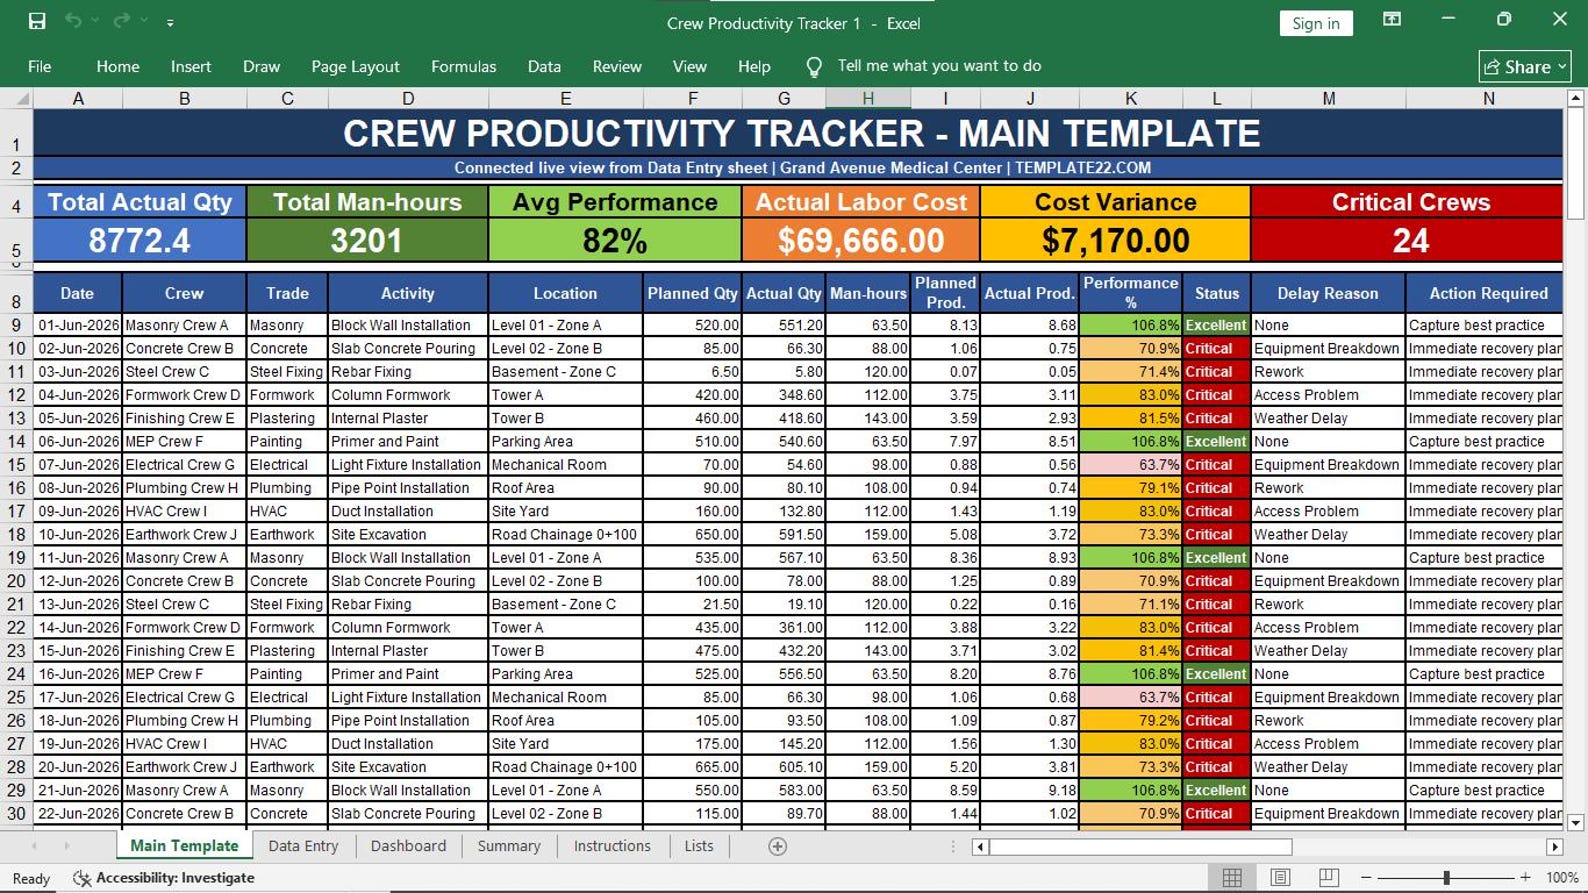This screenshot has height=893, width=1588.
Task: Switch to the Dashboard sheet tab
Action: pyautogui.click(x=408, y=846)
